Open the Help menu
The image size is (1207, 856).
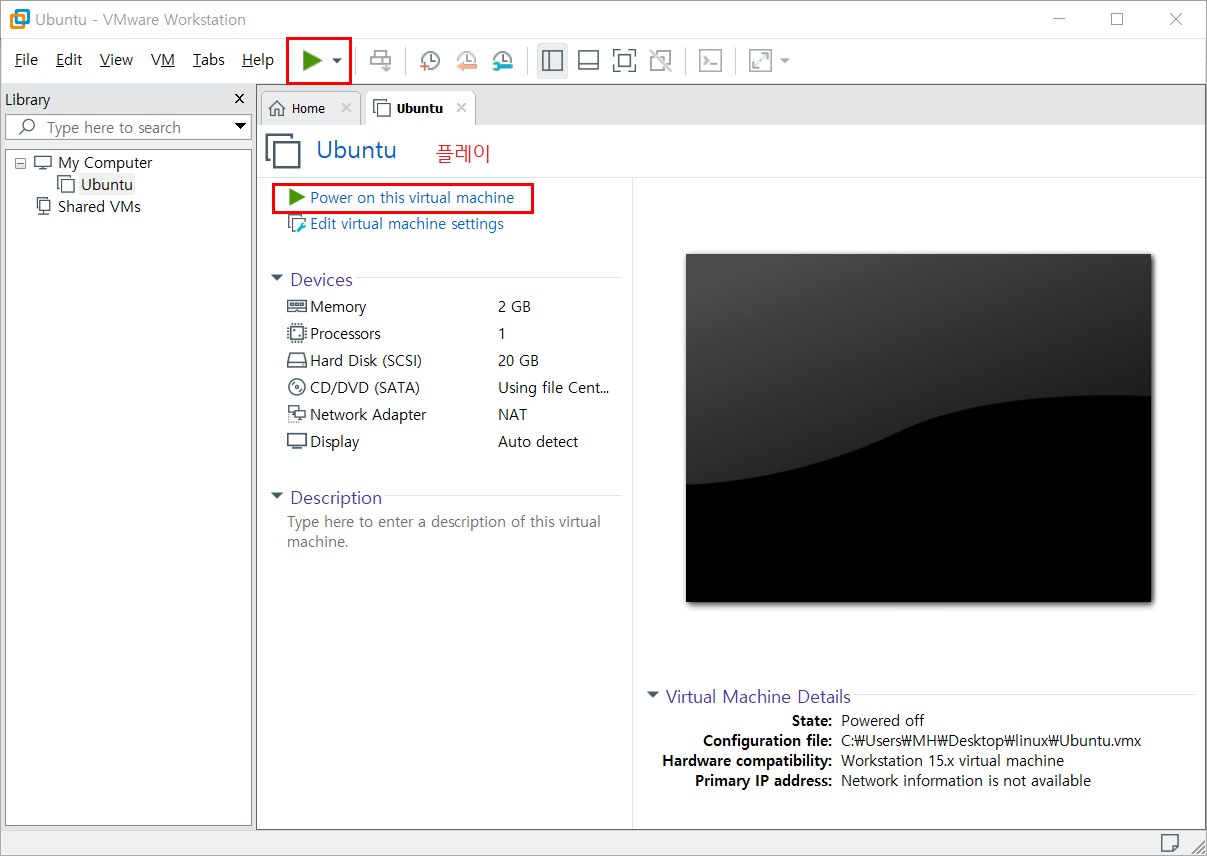pyautogui.click(x=258, y=60)
